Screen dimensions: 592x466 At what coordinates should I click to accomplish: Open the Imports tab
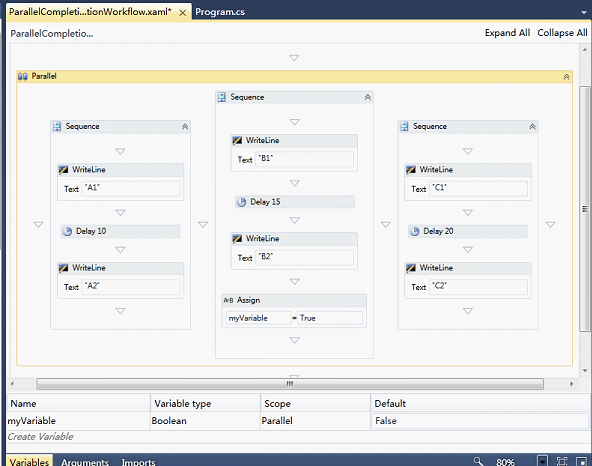tap(138, 462)
